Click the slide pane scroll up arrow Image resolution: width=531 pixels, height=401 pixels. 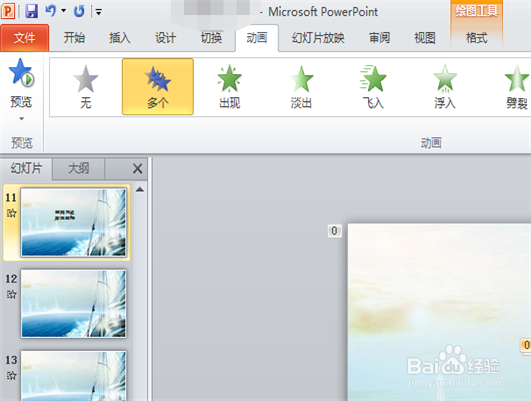140,190
